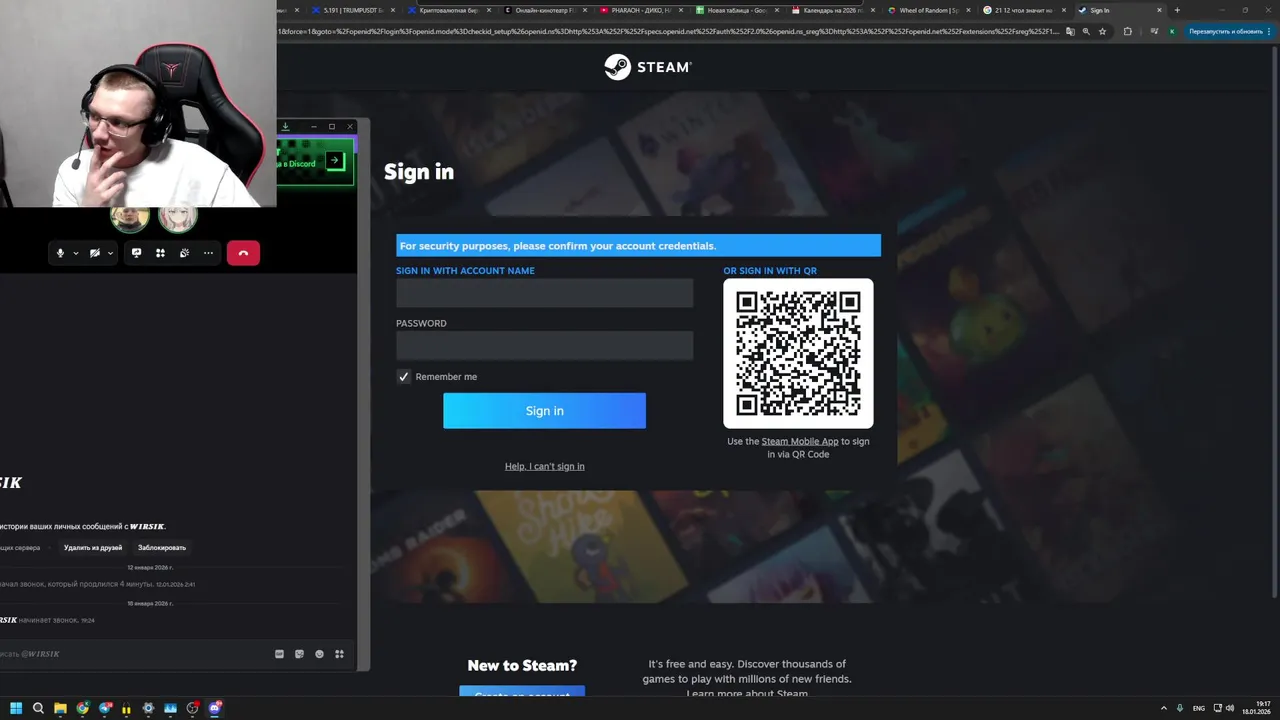
Task: Select the anime avatar call participant
Action: tap(177, 218)
